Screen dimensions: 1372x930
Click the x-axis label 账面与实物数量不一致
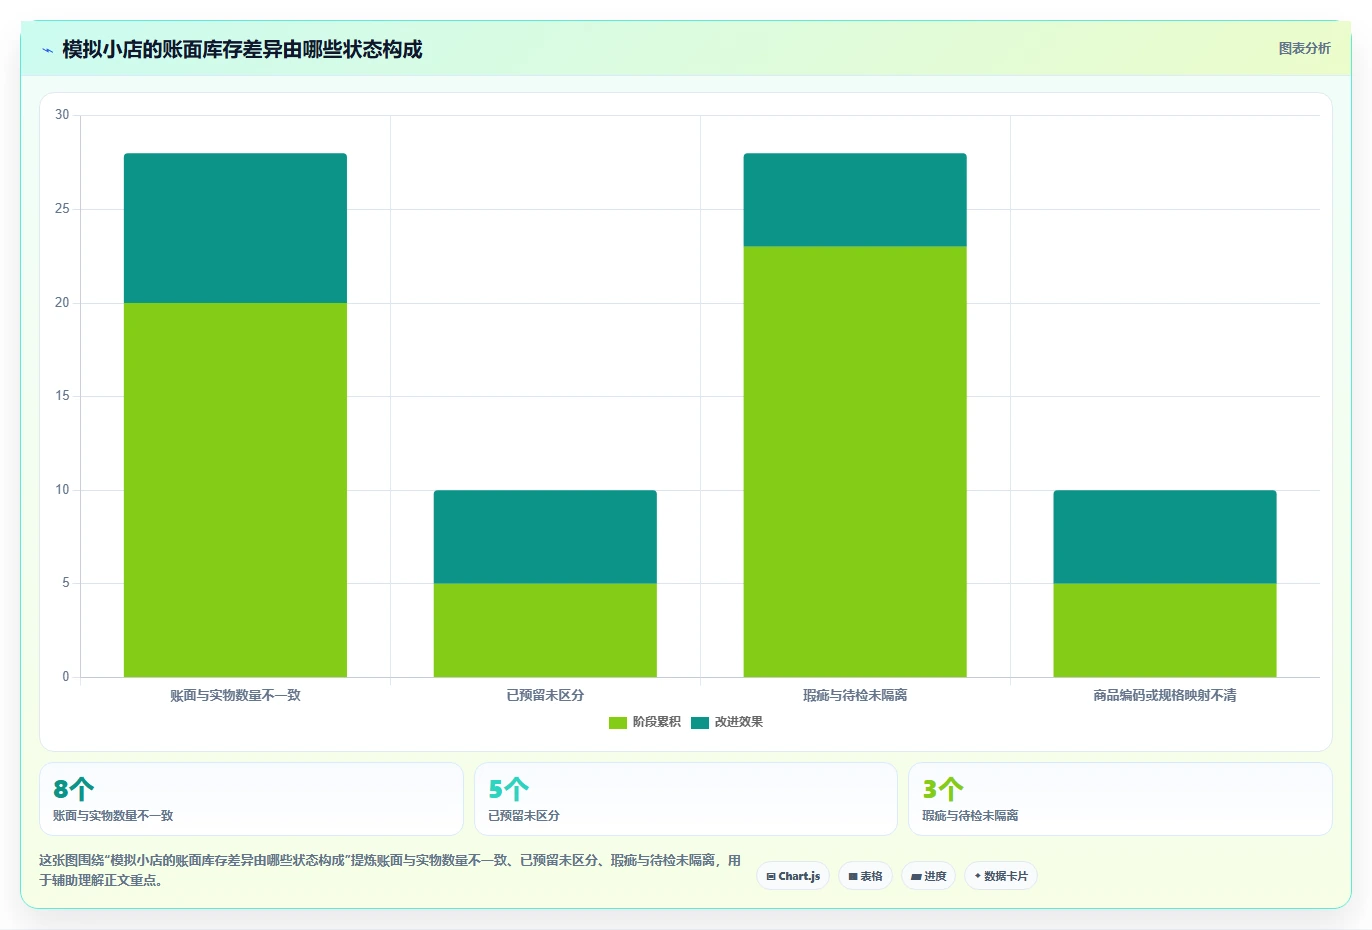[235, 695]
